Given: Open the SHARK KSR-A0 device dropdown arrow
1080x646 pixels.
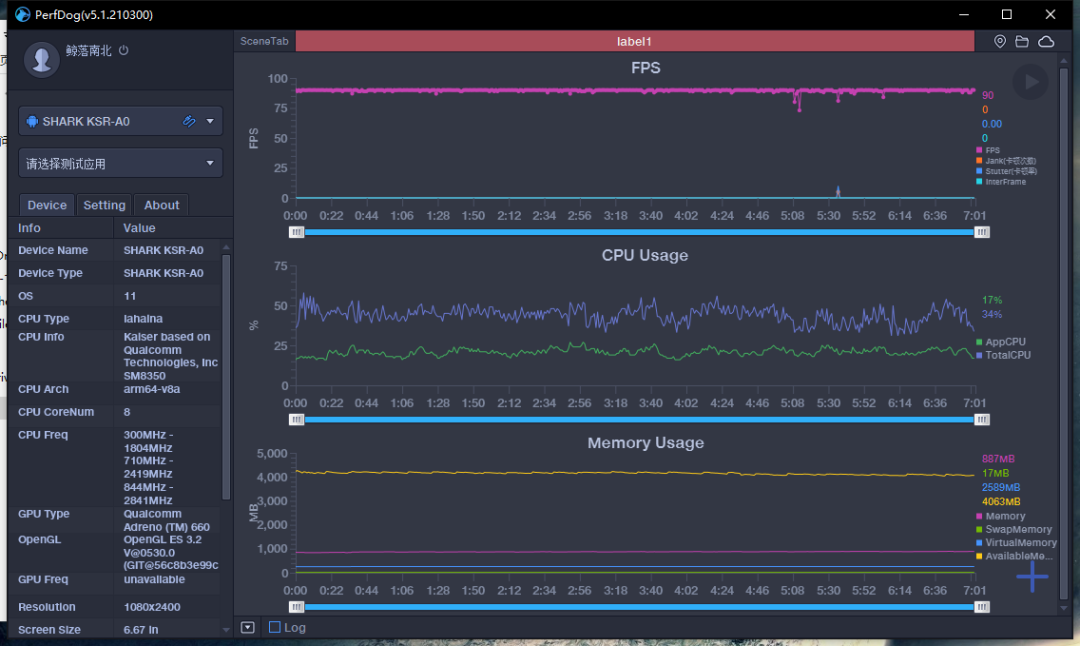Looking at the screenshot, I should pos(210,121).
